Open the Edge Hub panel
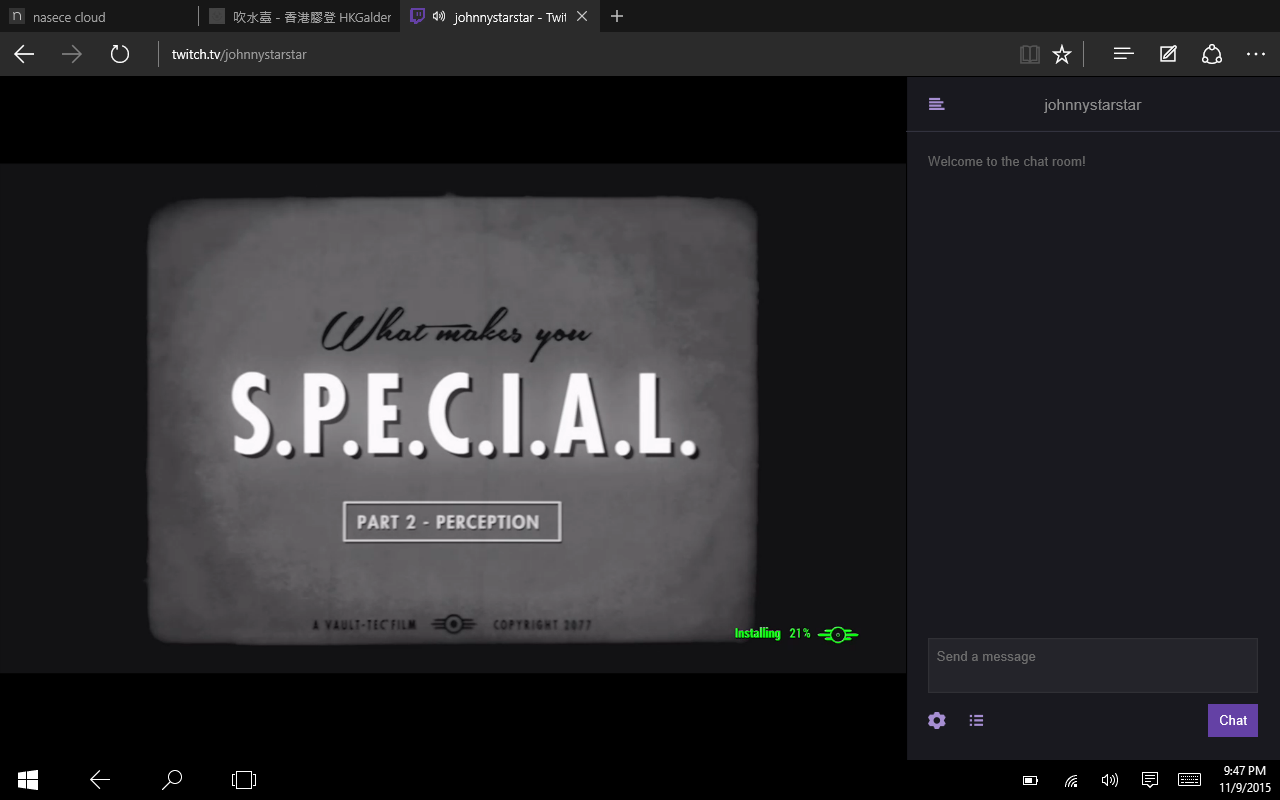1280x800 pixels. tap(1123, 54)
